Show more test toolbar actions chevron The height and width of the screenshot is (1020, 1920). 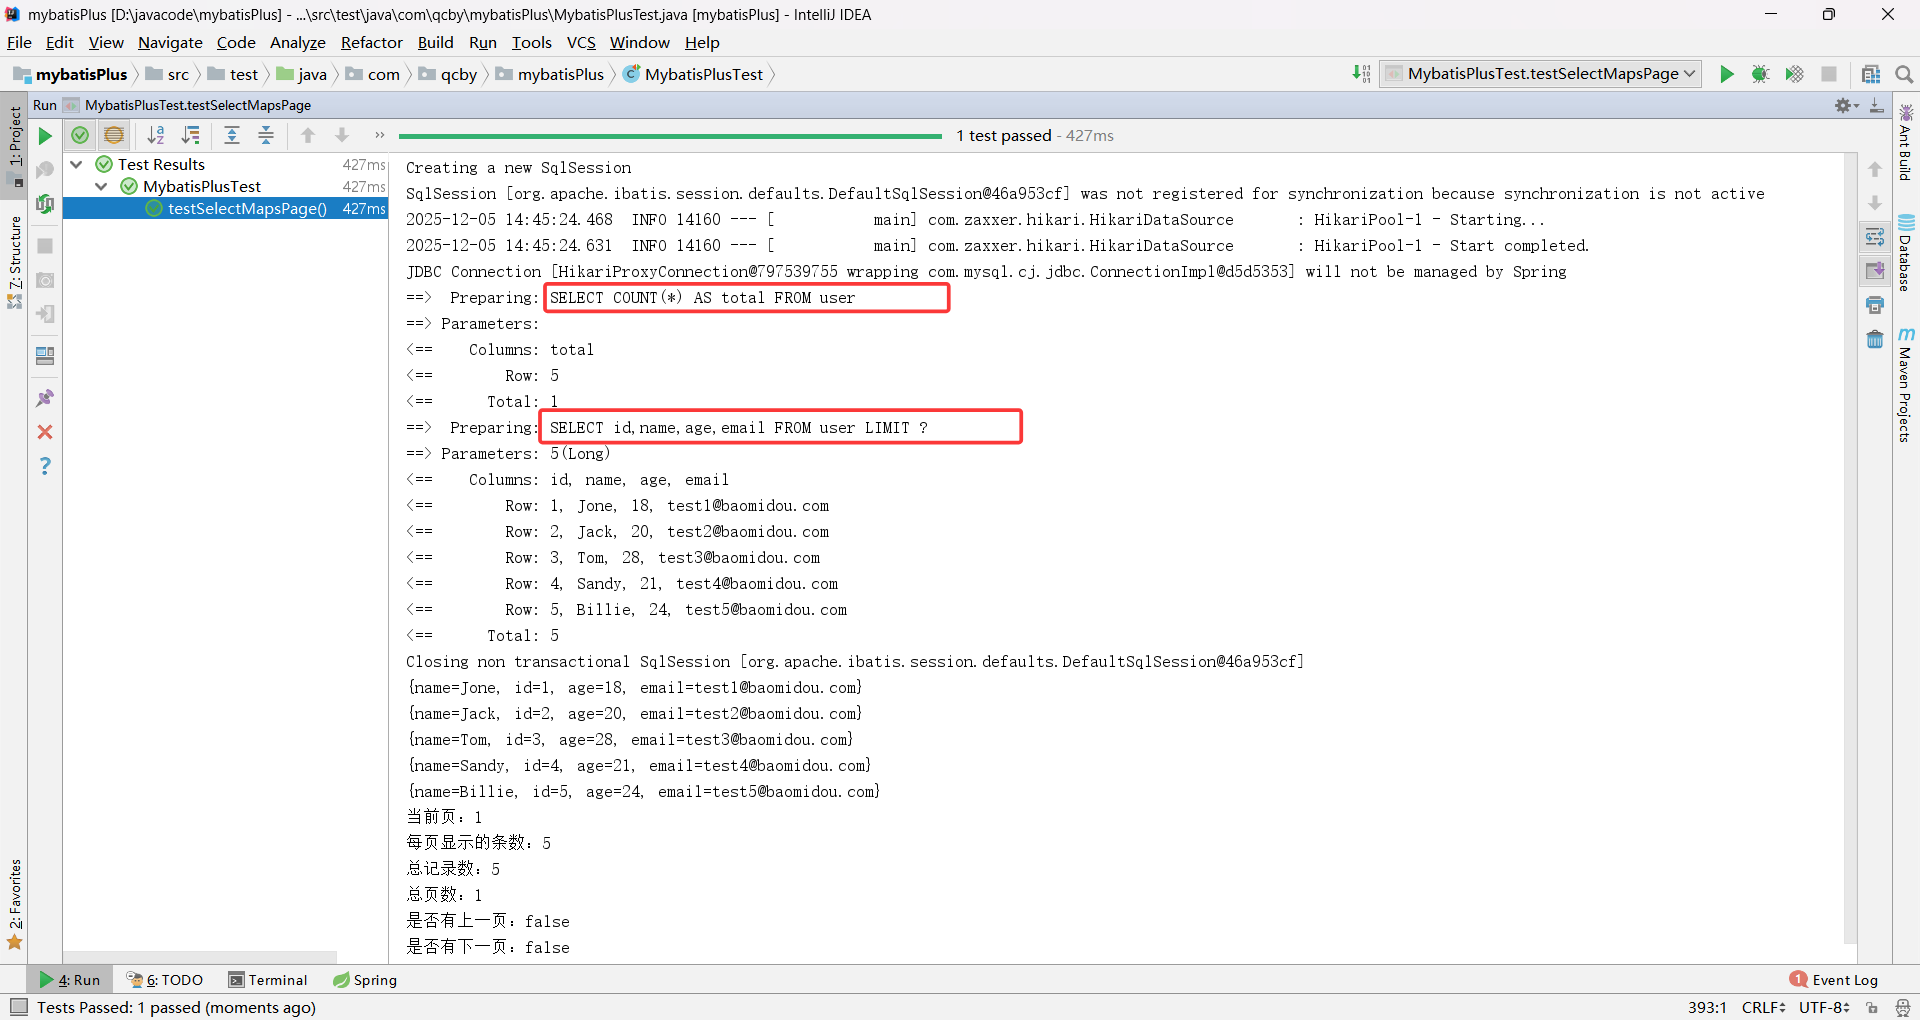(379, 135)
